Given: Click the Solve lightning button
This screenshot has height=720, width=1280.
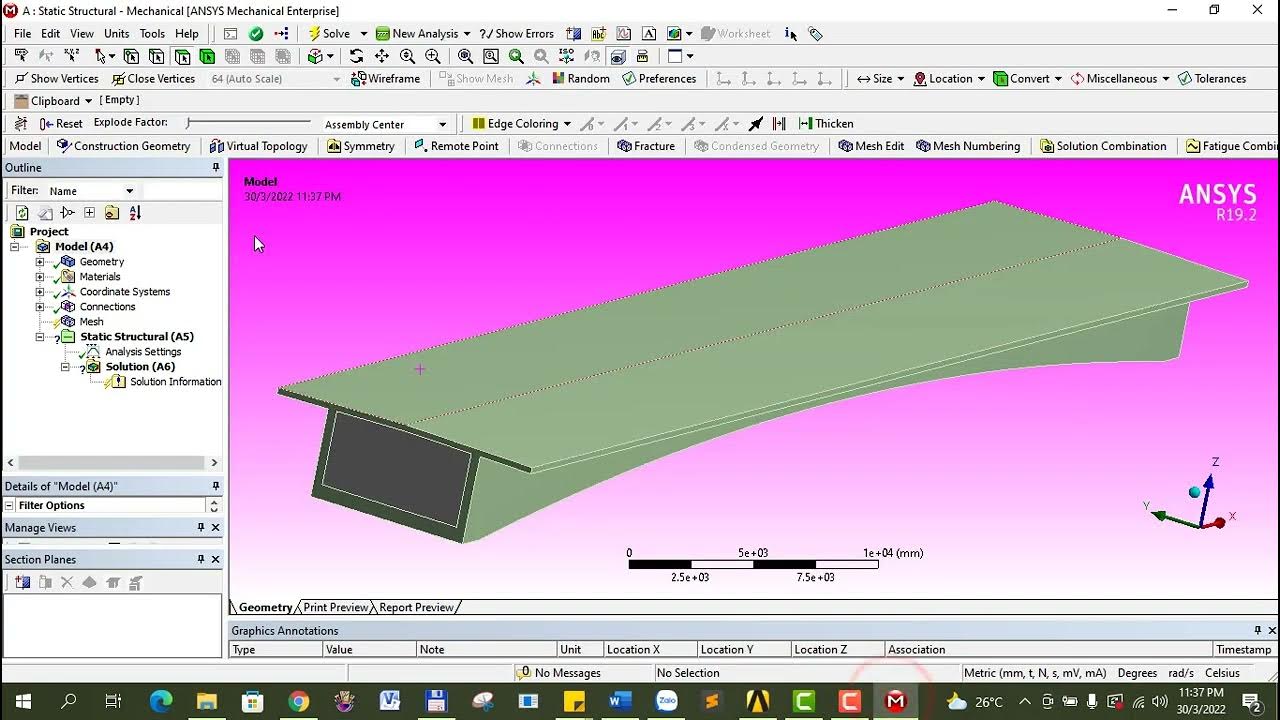Looking at the screenshot, I should 329,33.
